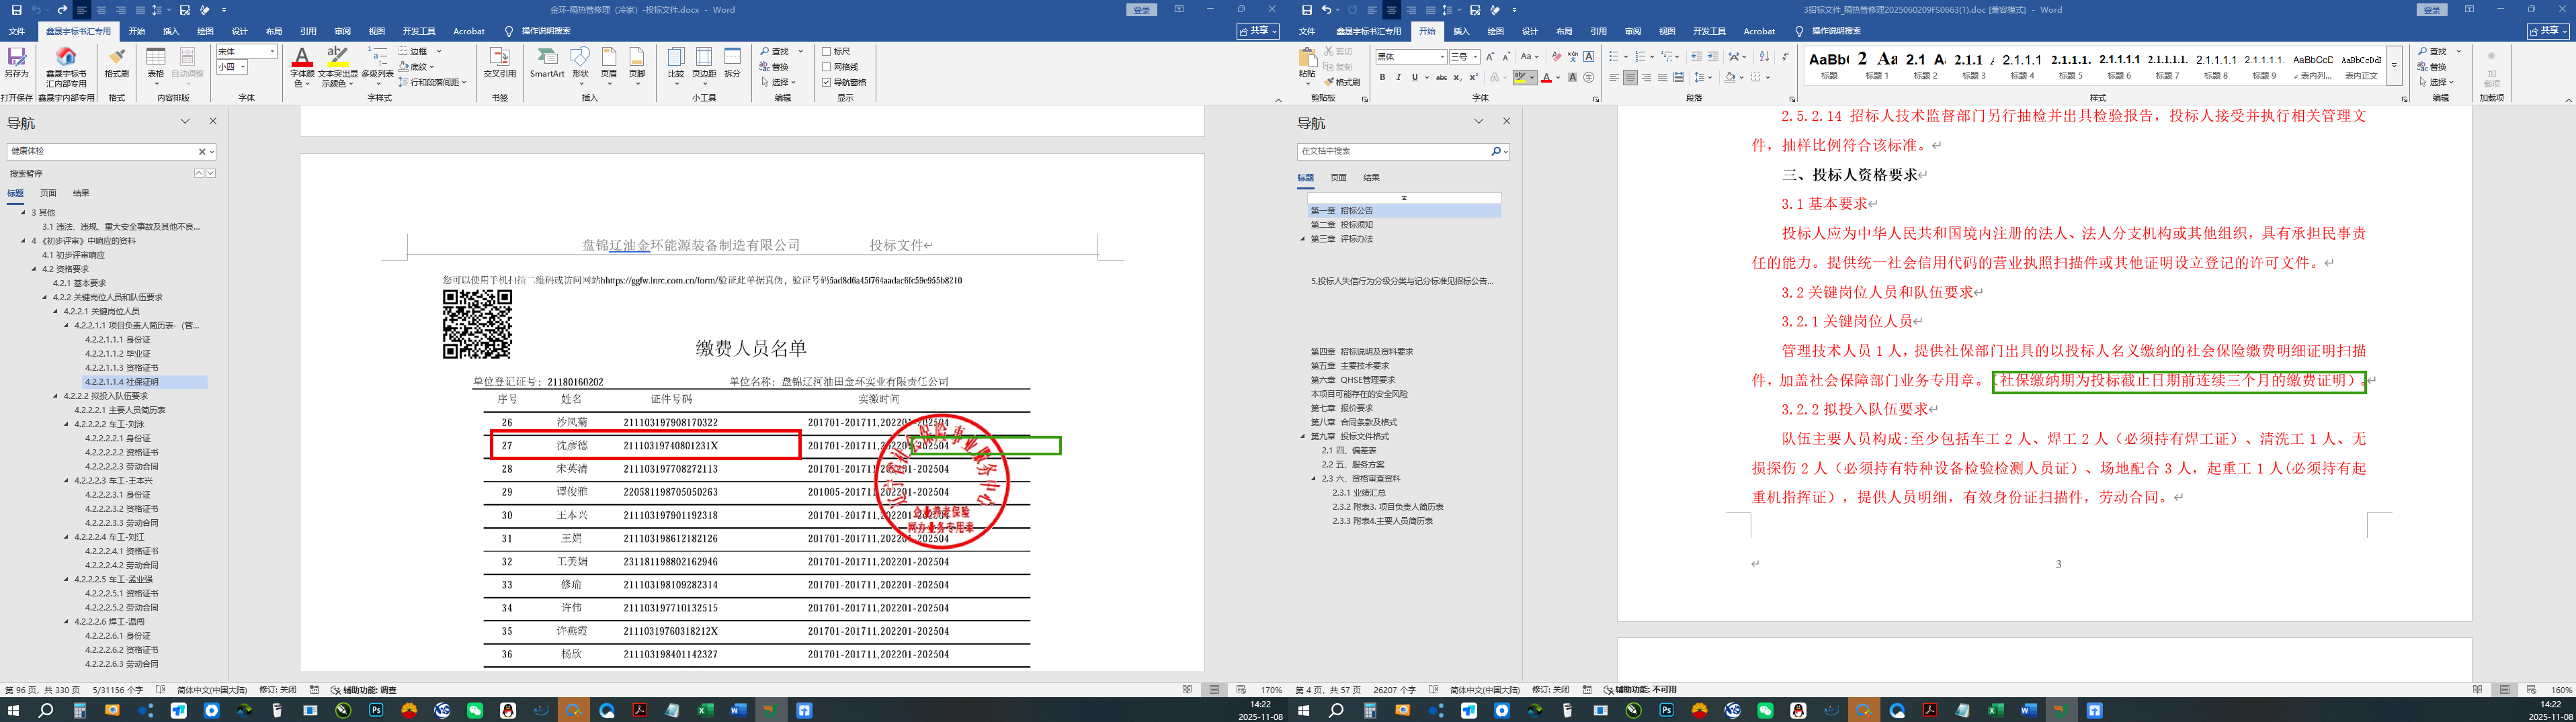Screen dimensions: 2576x722
Task: Open font size dropdown 小四 in left Word
Action: (x=244, y=67)
